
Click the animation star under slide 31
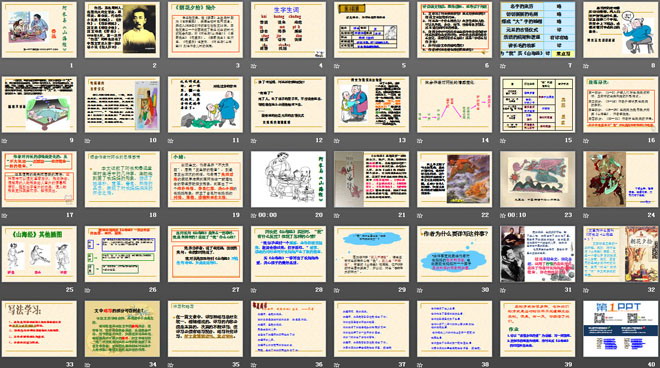click(x=503, y=290)
